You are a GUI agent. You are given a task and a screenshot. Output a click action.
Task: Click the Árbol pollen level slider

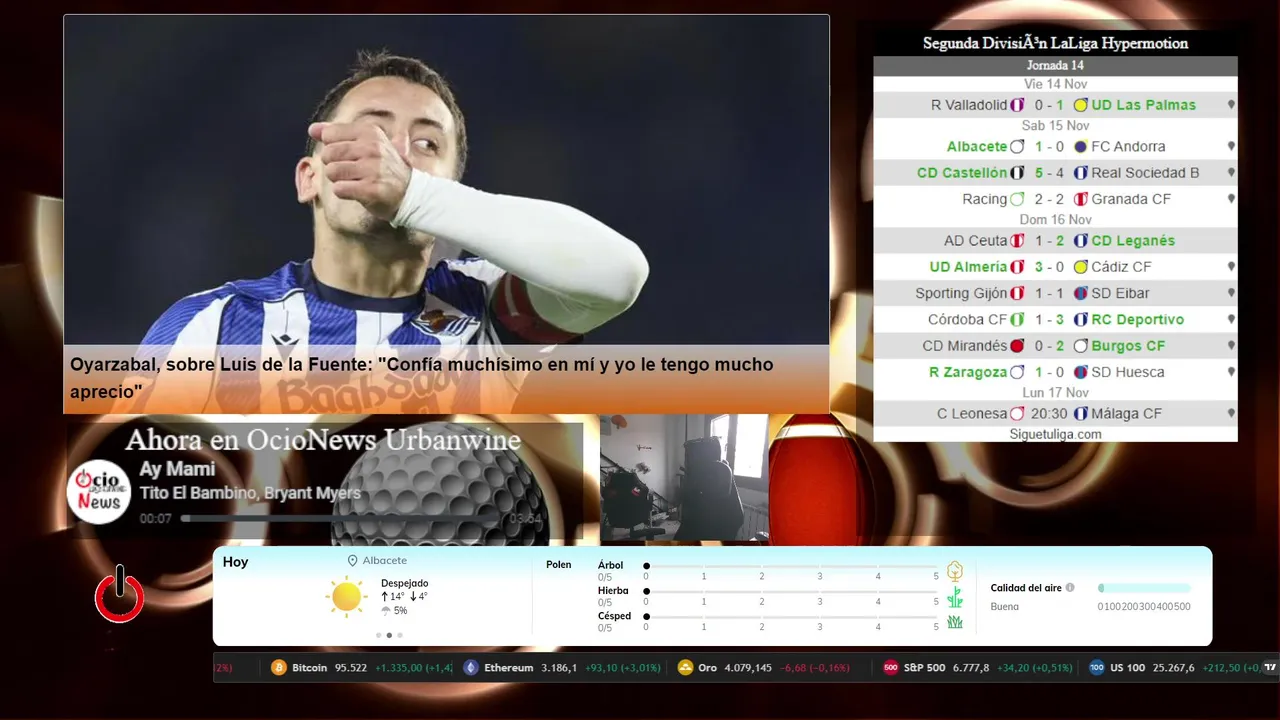click(x=791, y=567)
